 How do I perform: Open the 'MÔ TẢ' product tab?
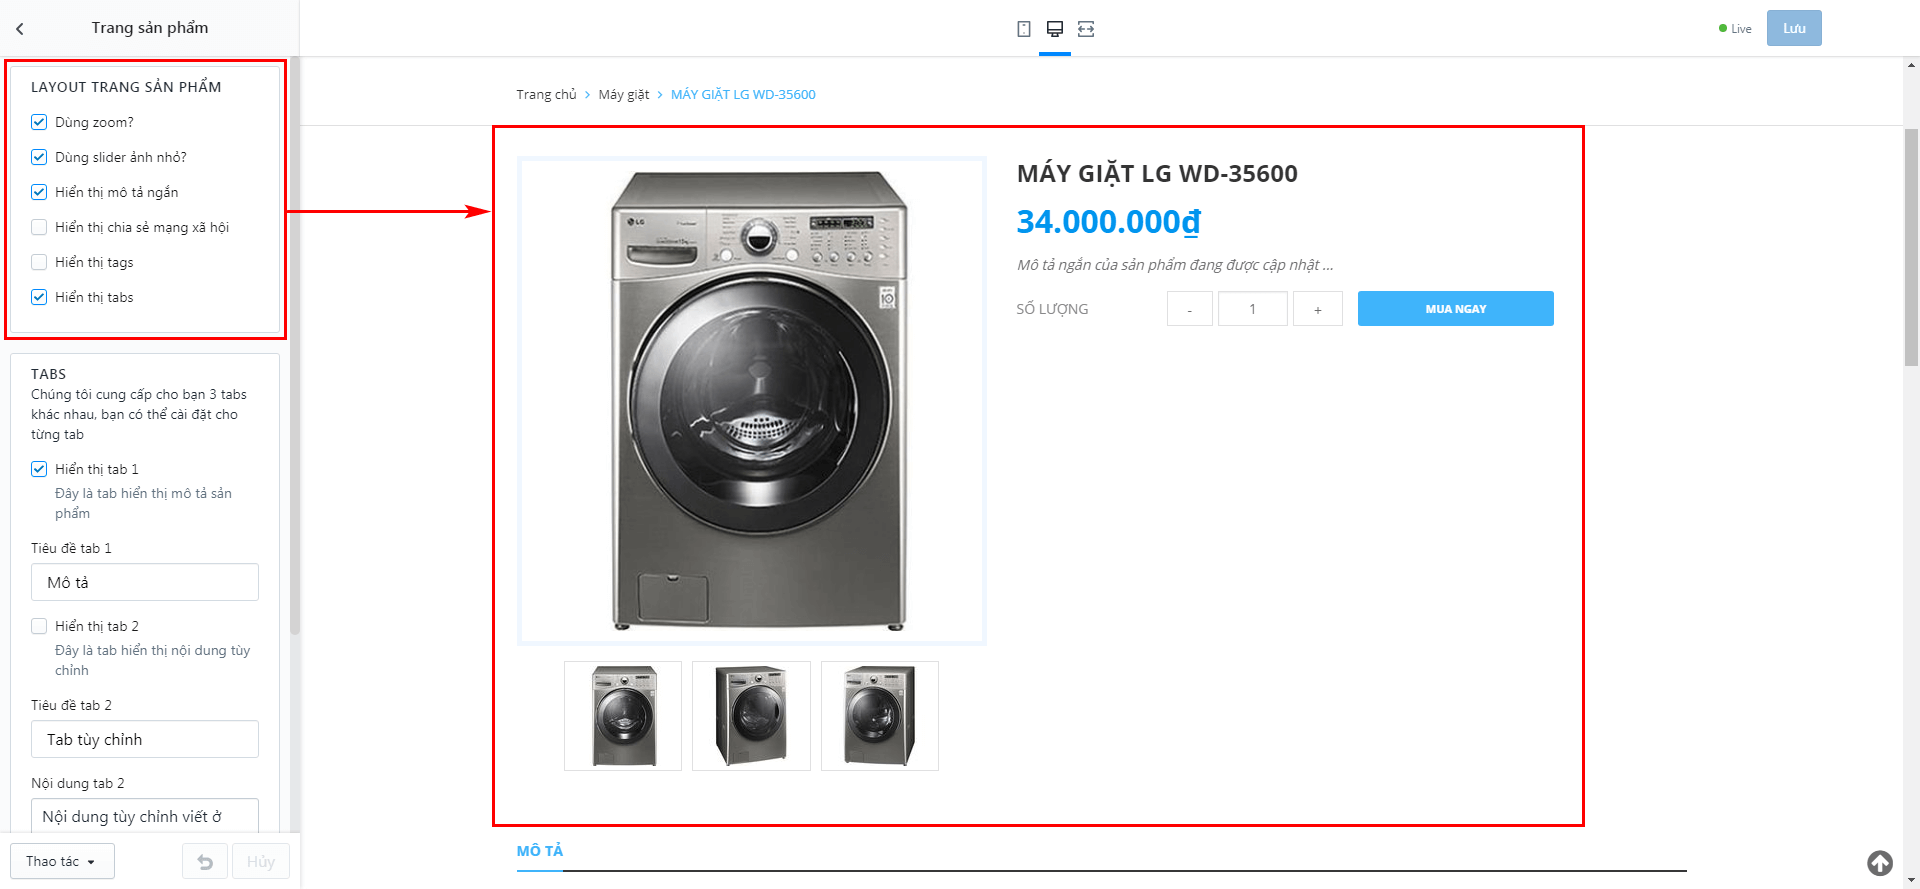540,851
